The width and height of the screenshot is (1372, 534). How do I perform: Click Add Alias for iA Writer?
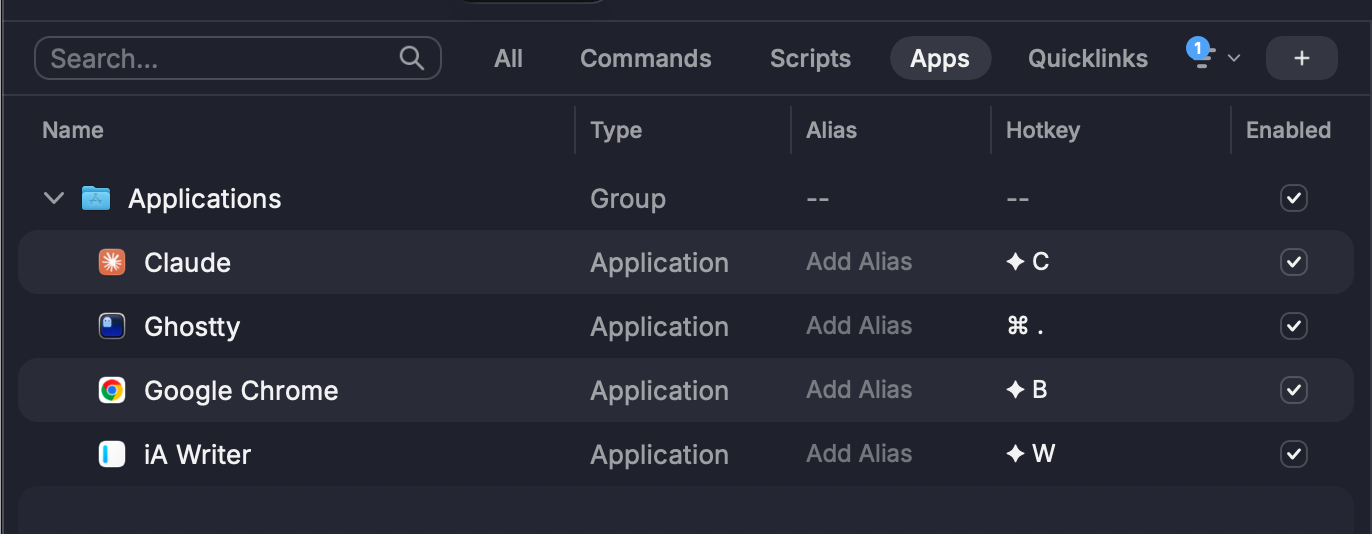(859, 454)
